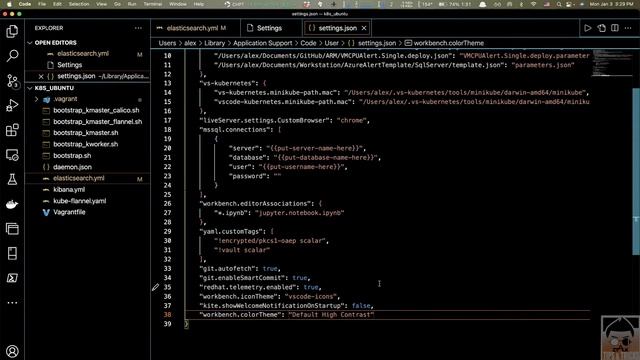
Task: Open the stacked windows activity icon
Action: (x=12, y=229)
